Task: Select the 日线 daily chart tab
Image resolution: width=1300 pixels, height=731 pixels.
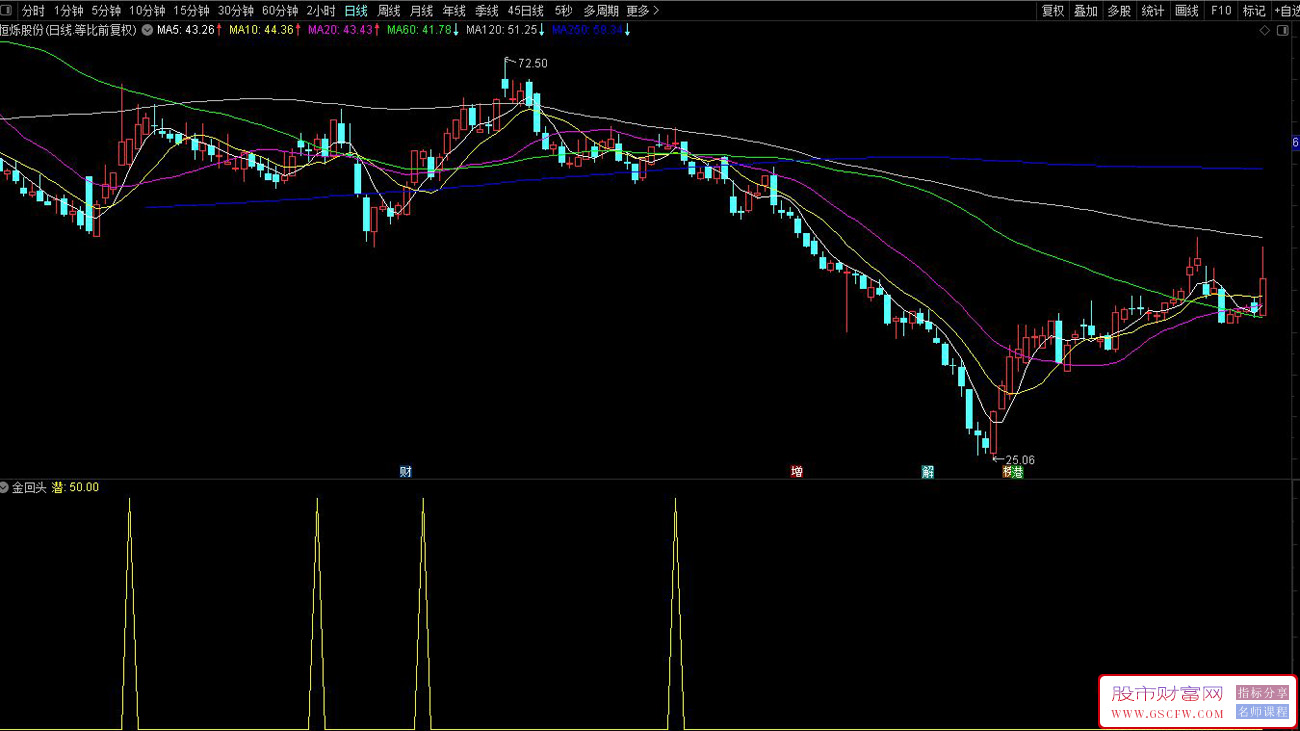Action: click(x=355, y=11)
